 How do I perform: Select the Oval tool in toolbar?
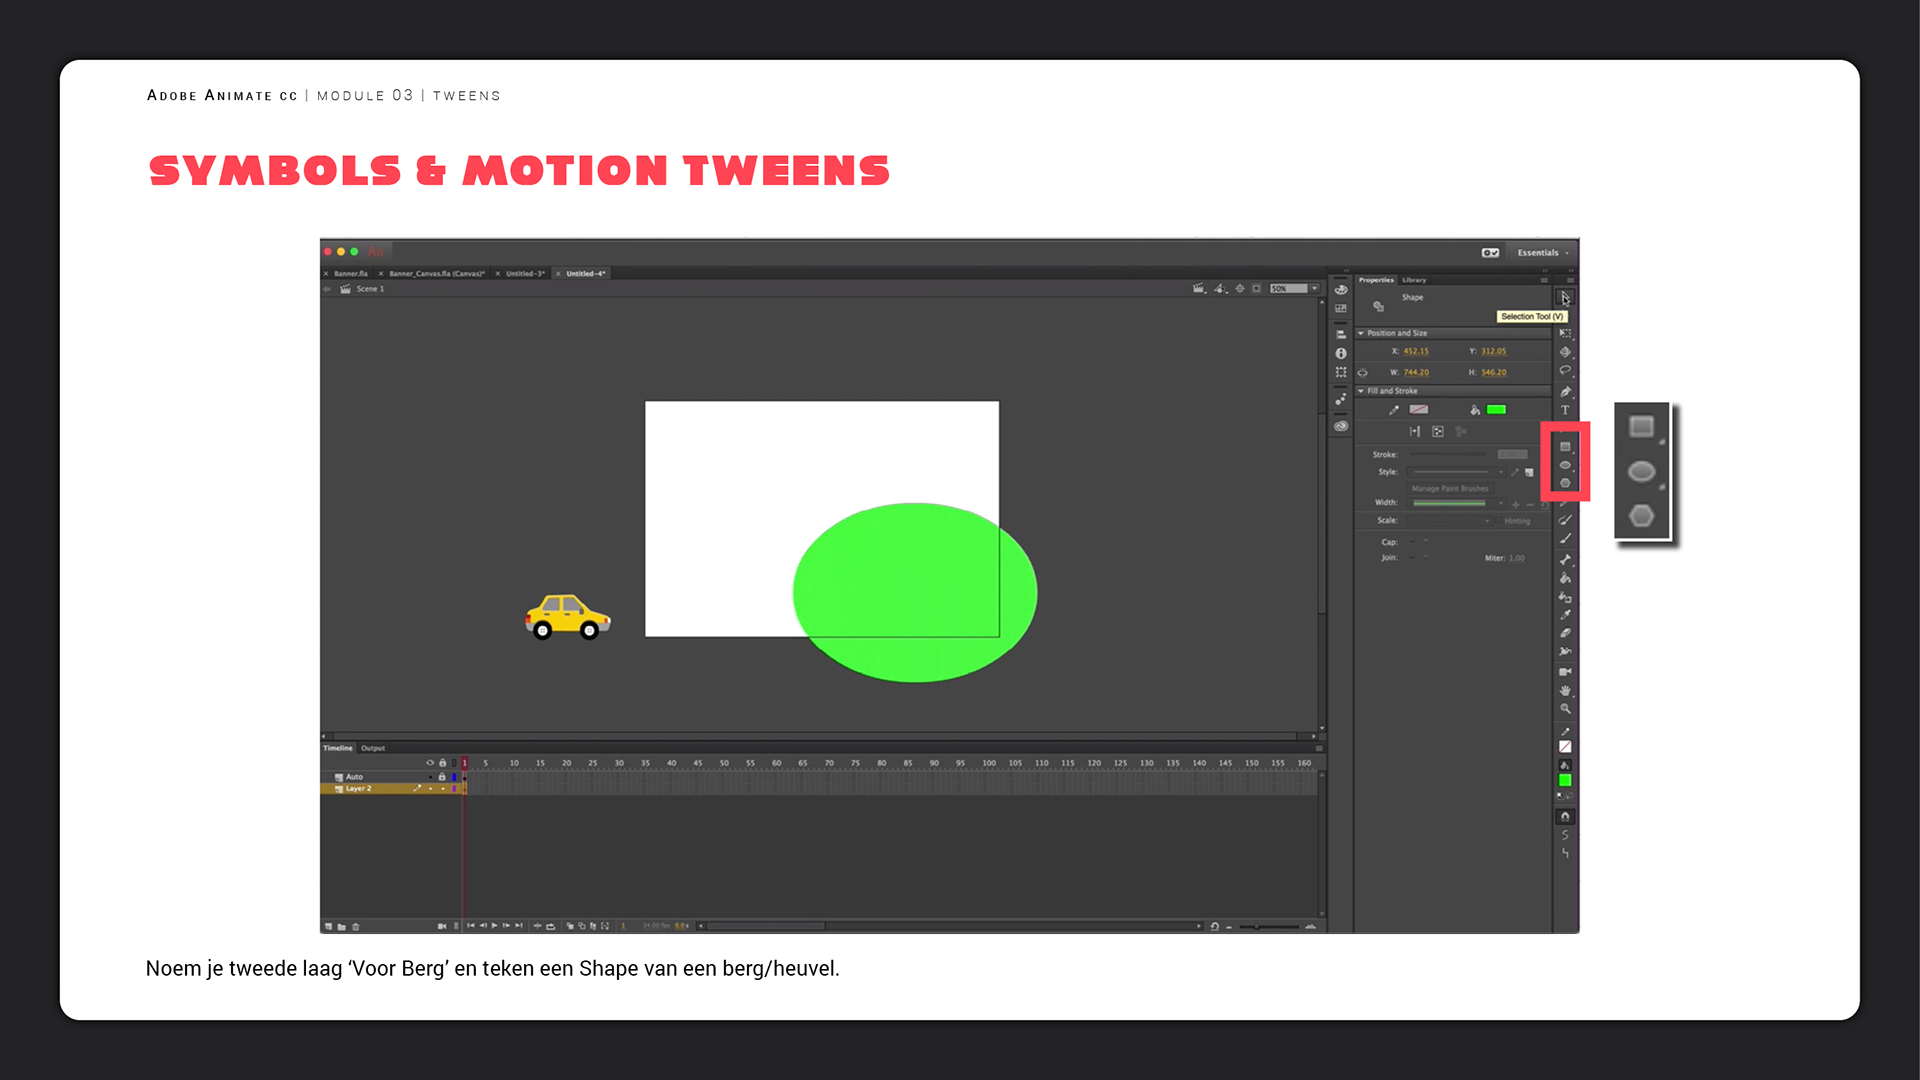click(1565, 465)
